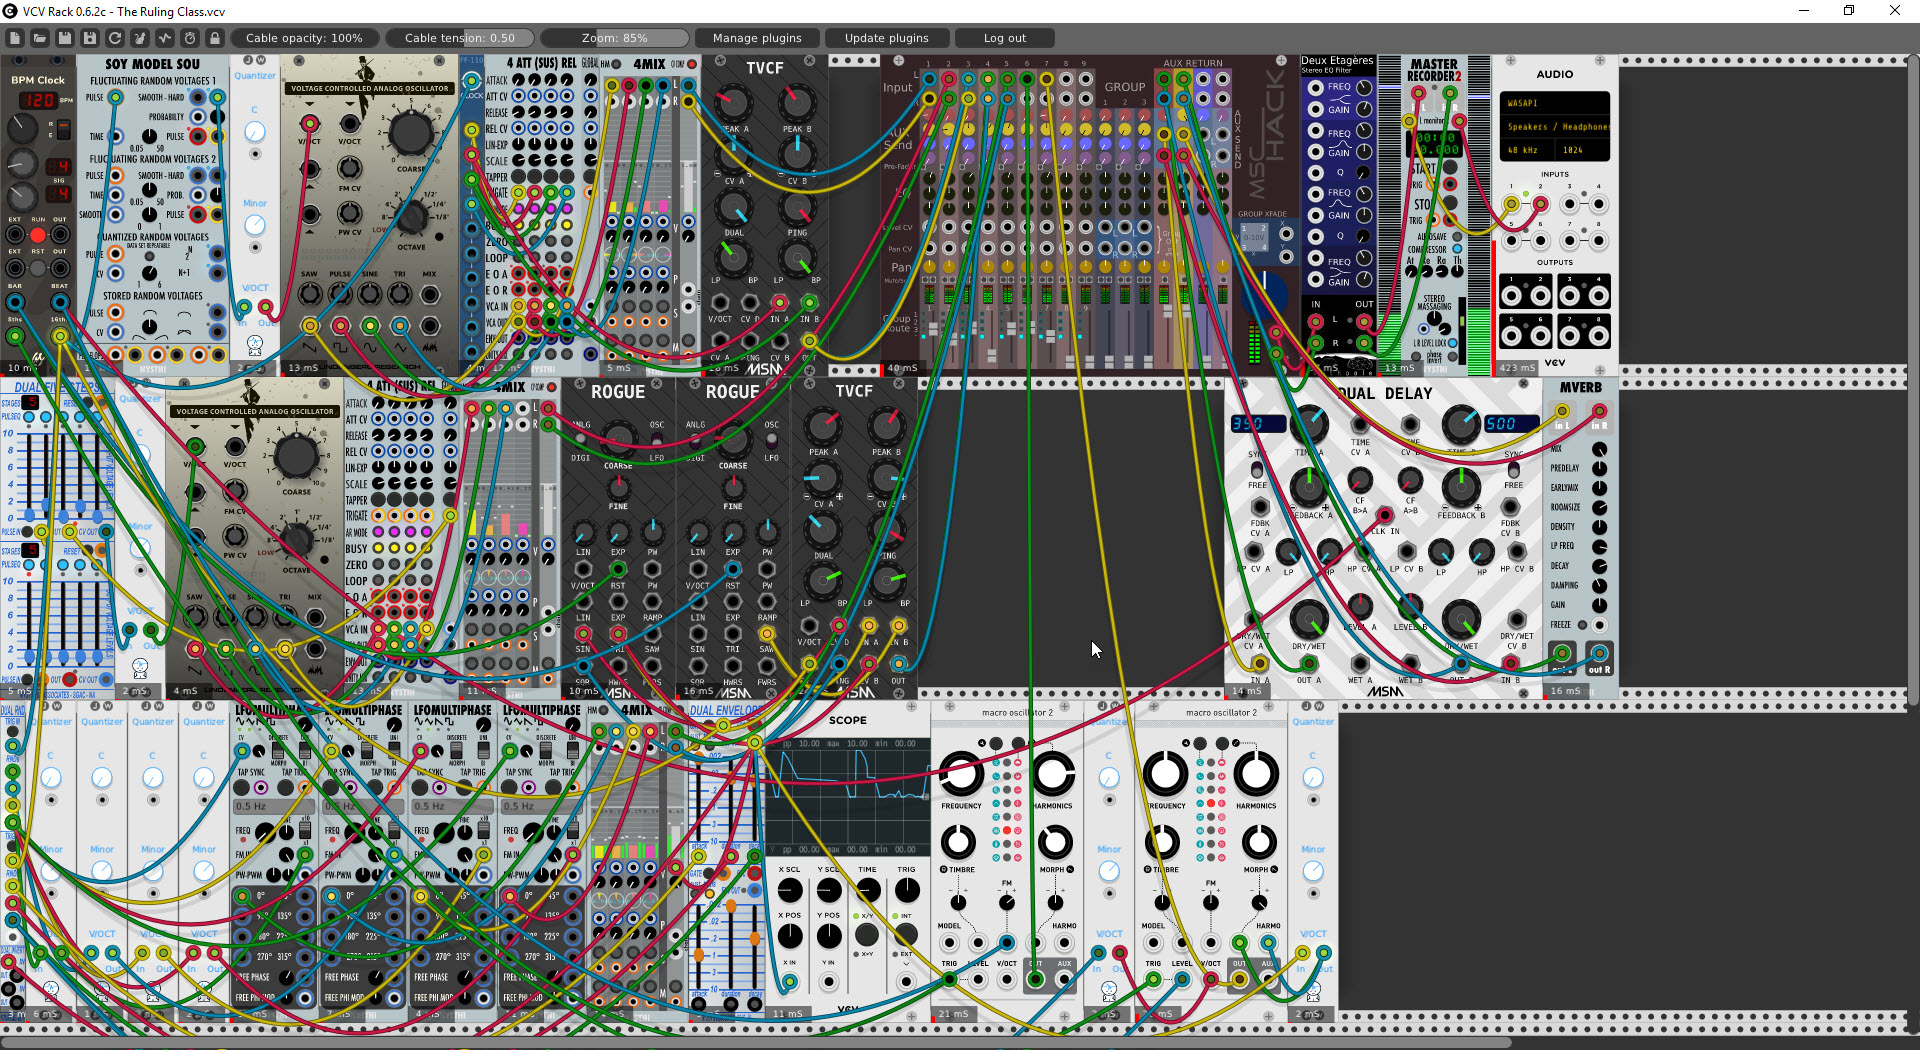Click the Save As floppy icon
The image size is (1920, 1050).
tap(90, 38)
